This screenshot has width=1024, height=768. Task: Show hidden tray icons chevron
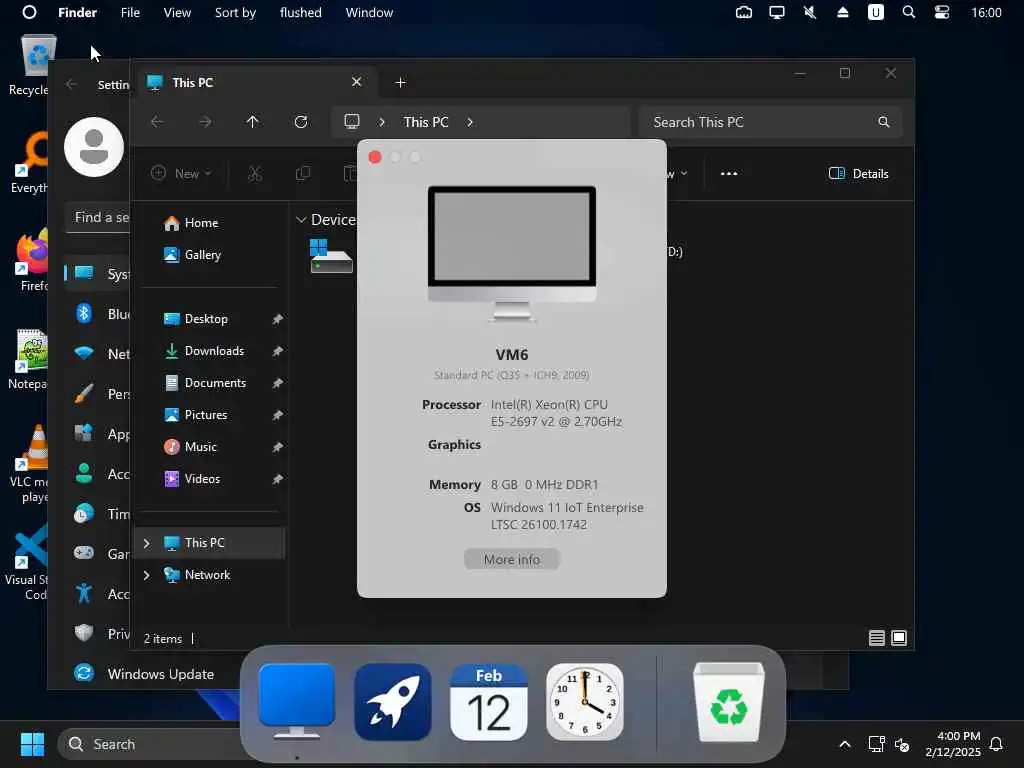[844, 744]
